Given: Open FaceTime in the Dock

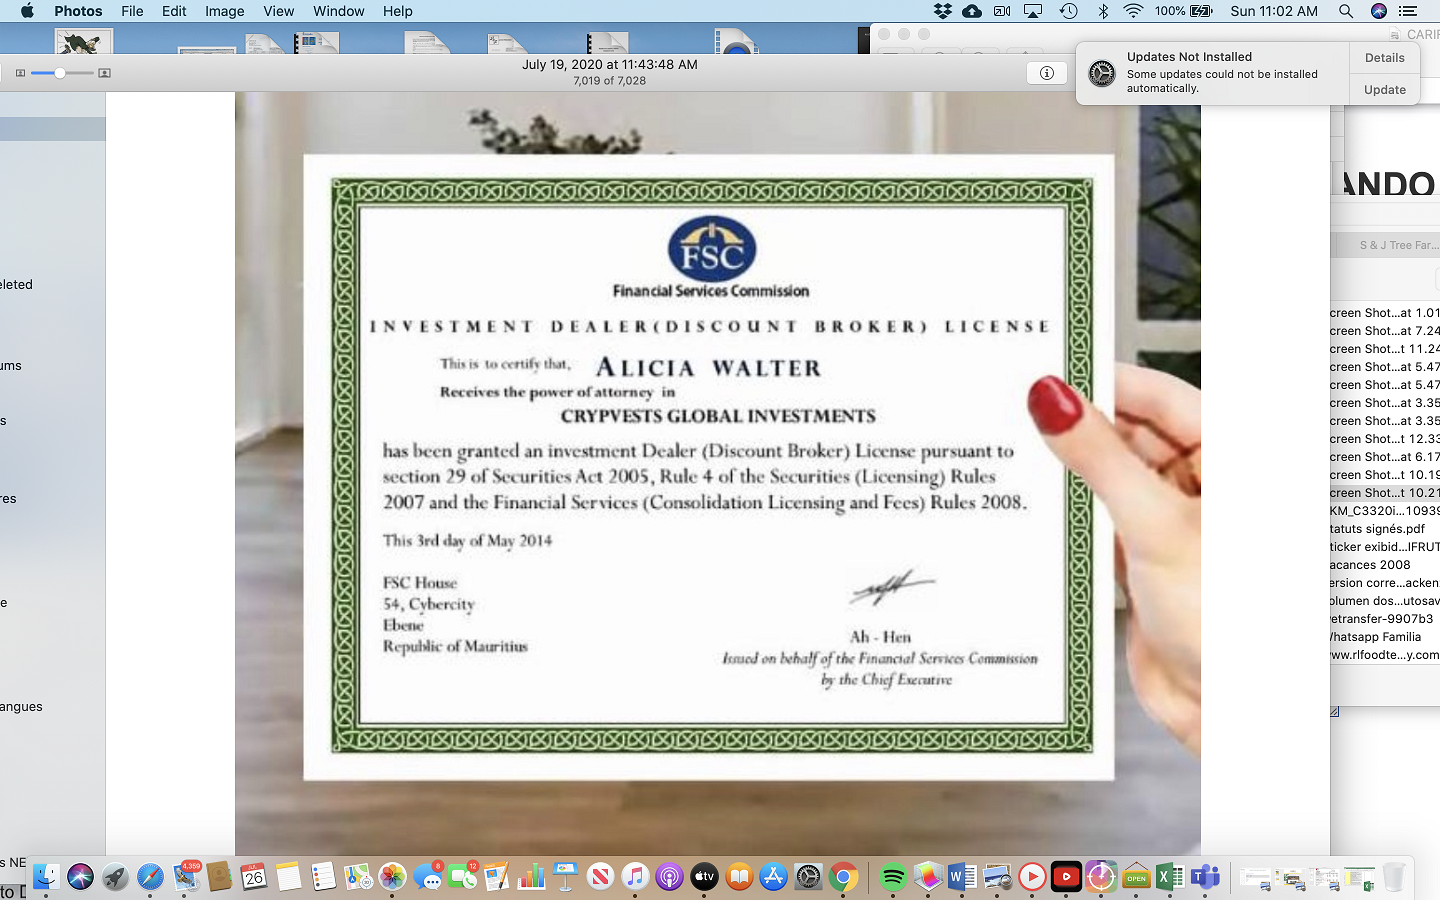Looking at the screenshot, I should click(x=462, y=877).
